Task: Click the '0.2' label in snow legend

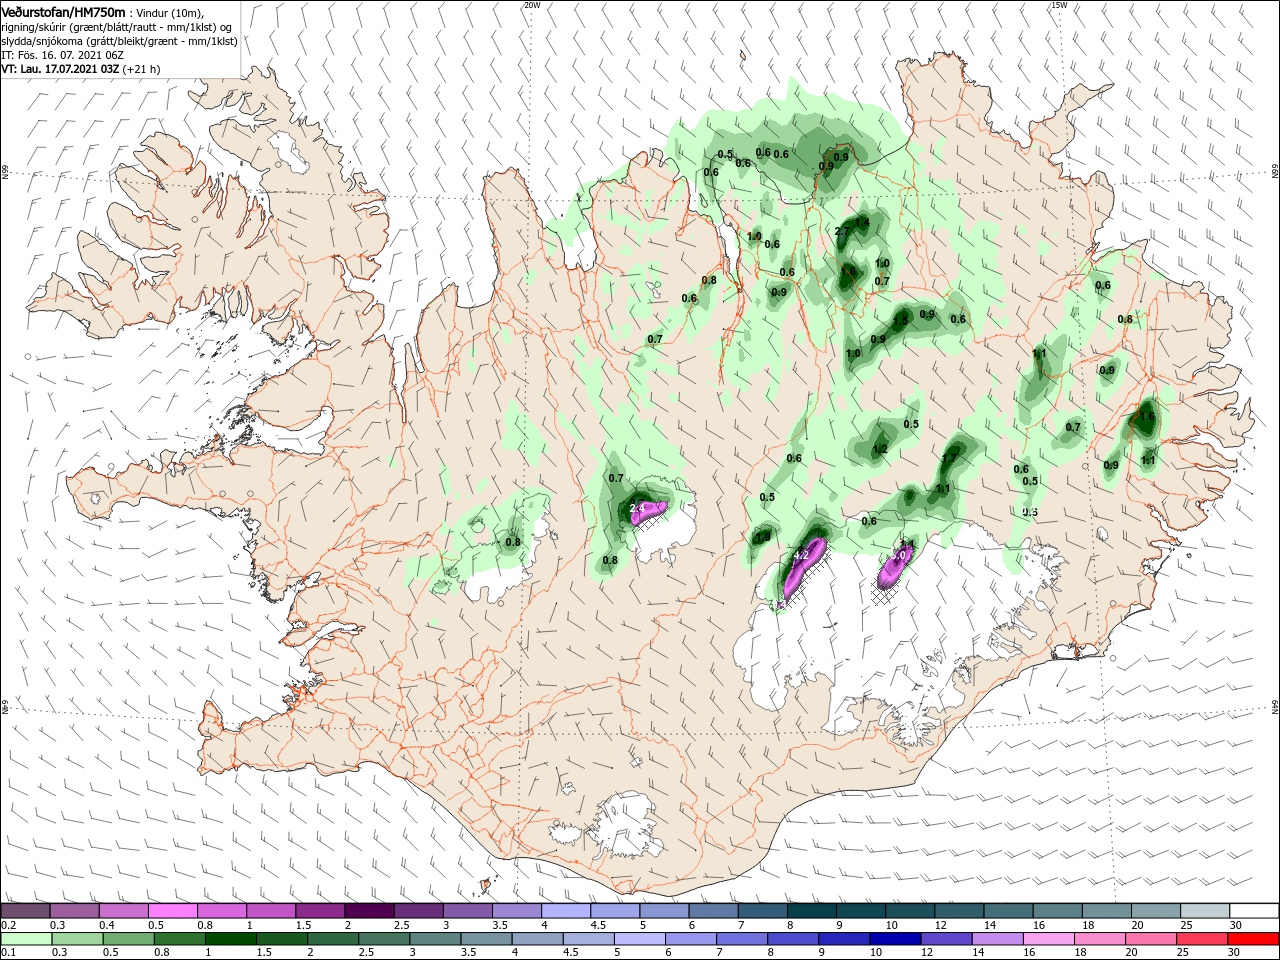Action: 9,925
